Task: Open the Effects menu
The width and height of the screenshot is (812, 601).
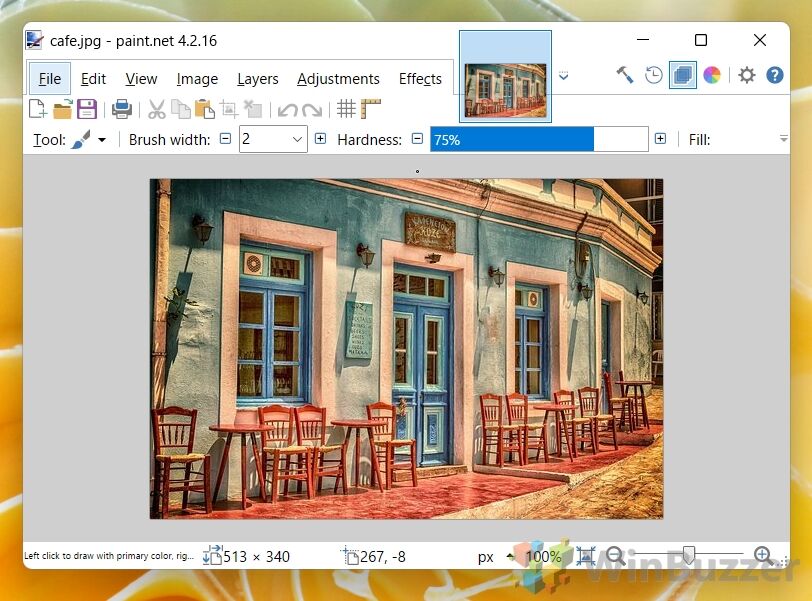Action: click(x=420, y=79)
